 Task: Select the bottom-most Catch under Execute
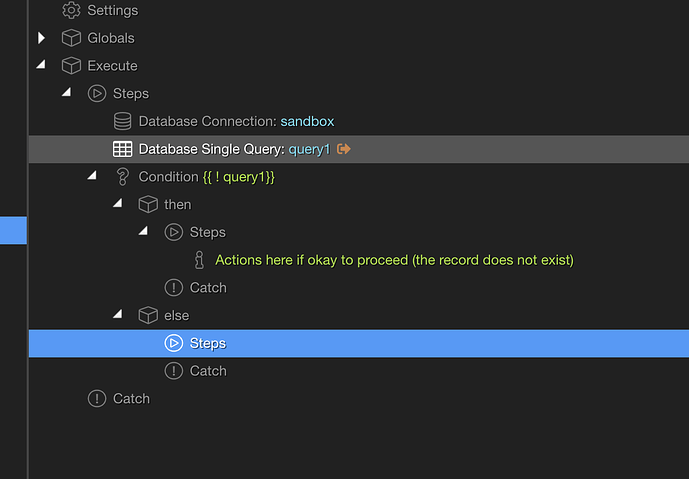(x=131, y=398)
